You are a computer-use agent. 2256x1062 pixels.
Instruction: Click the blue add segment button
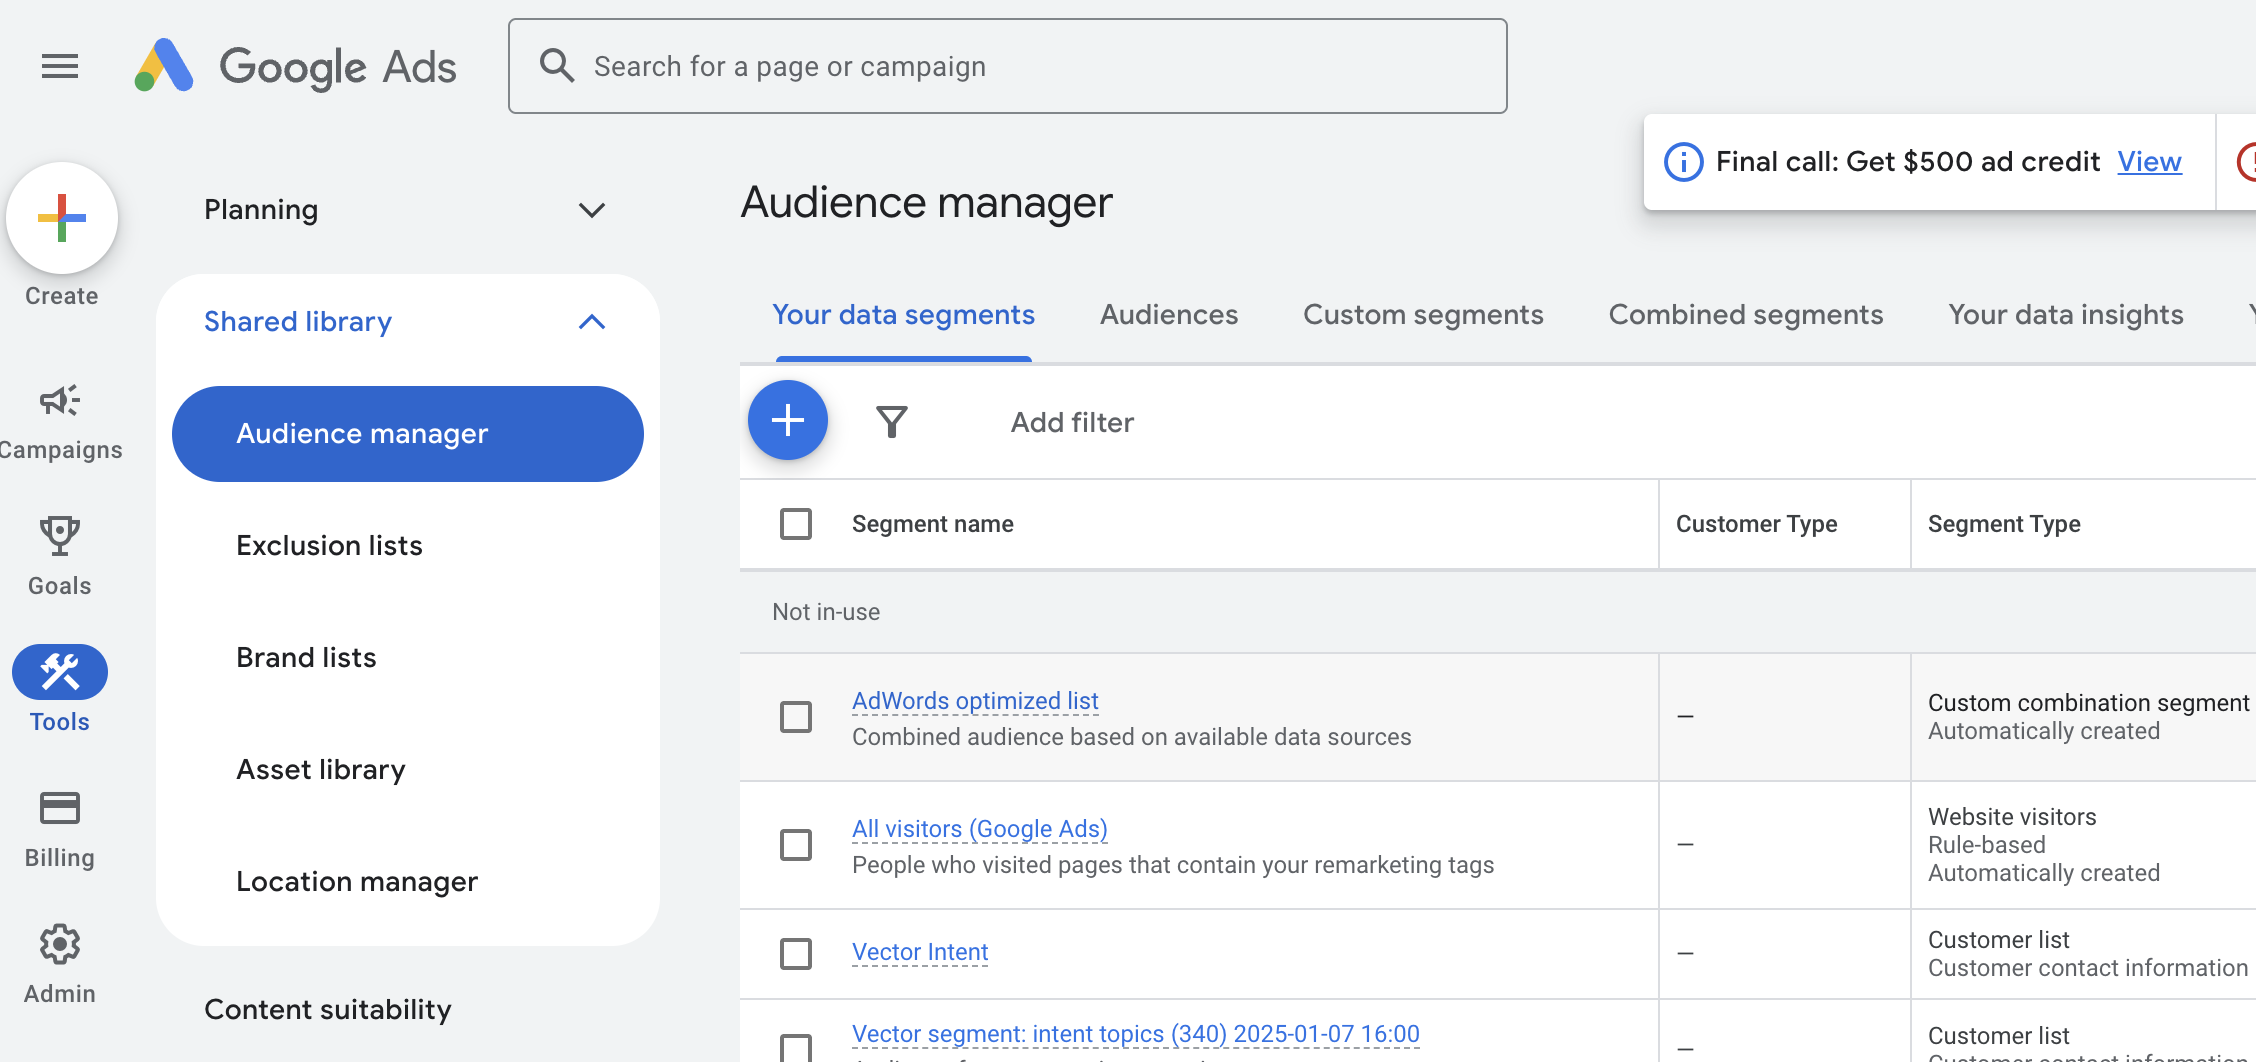tap(788, 421)
